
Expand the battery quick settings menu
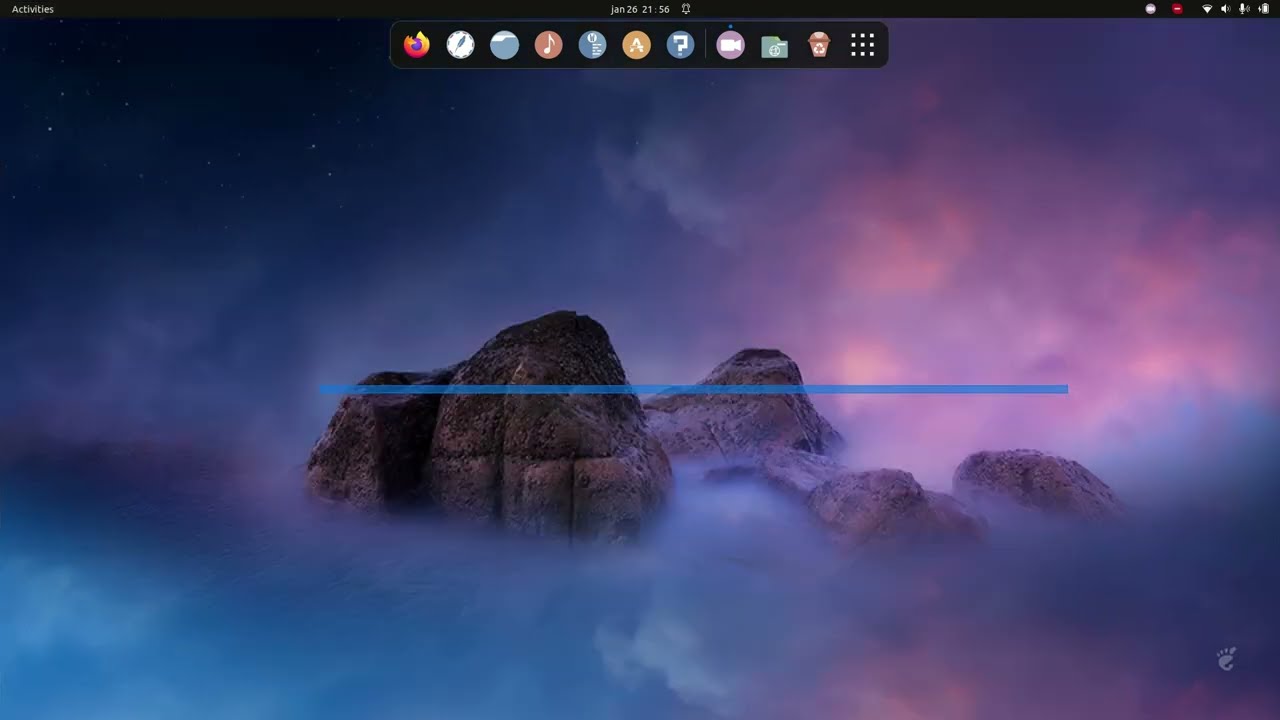click(x=1264, y=9)
